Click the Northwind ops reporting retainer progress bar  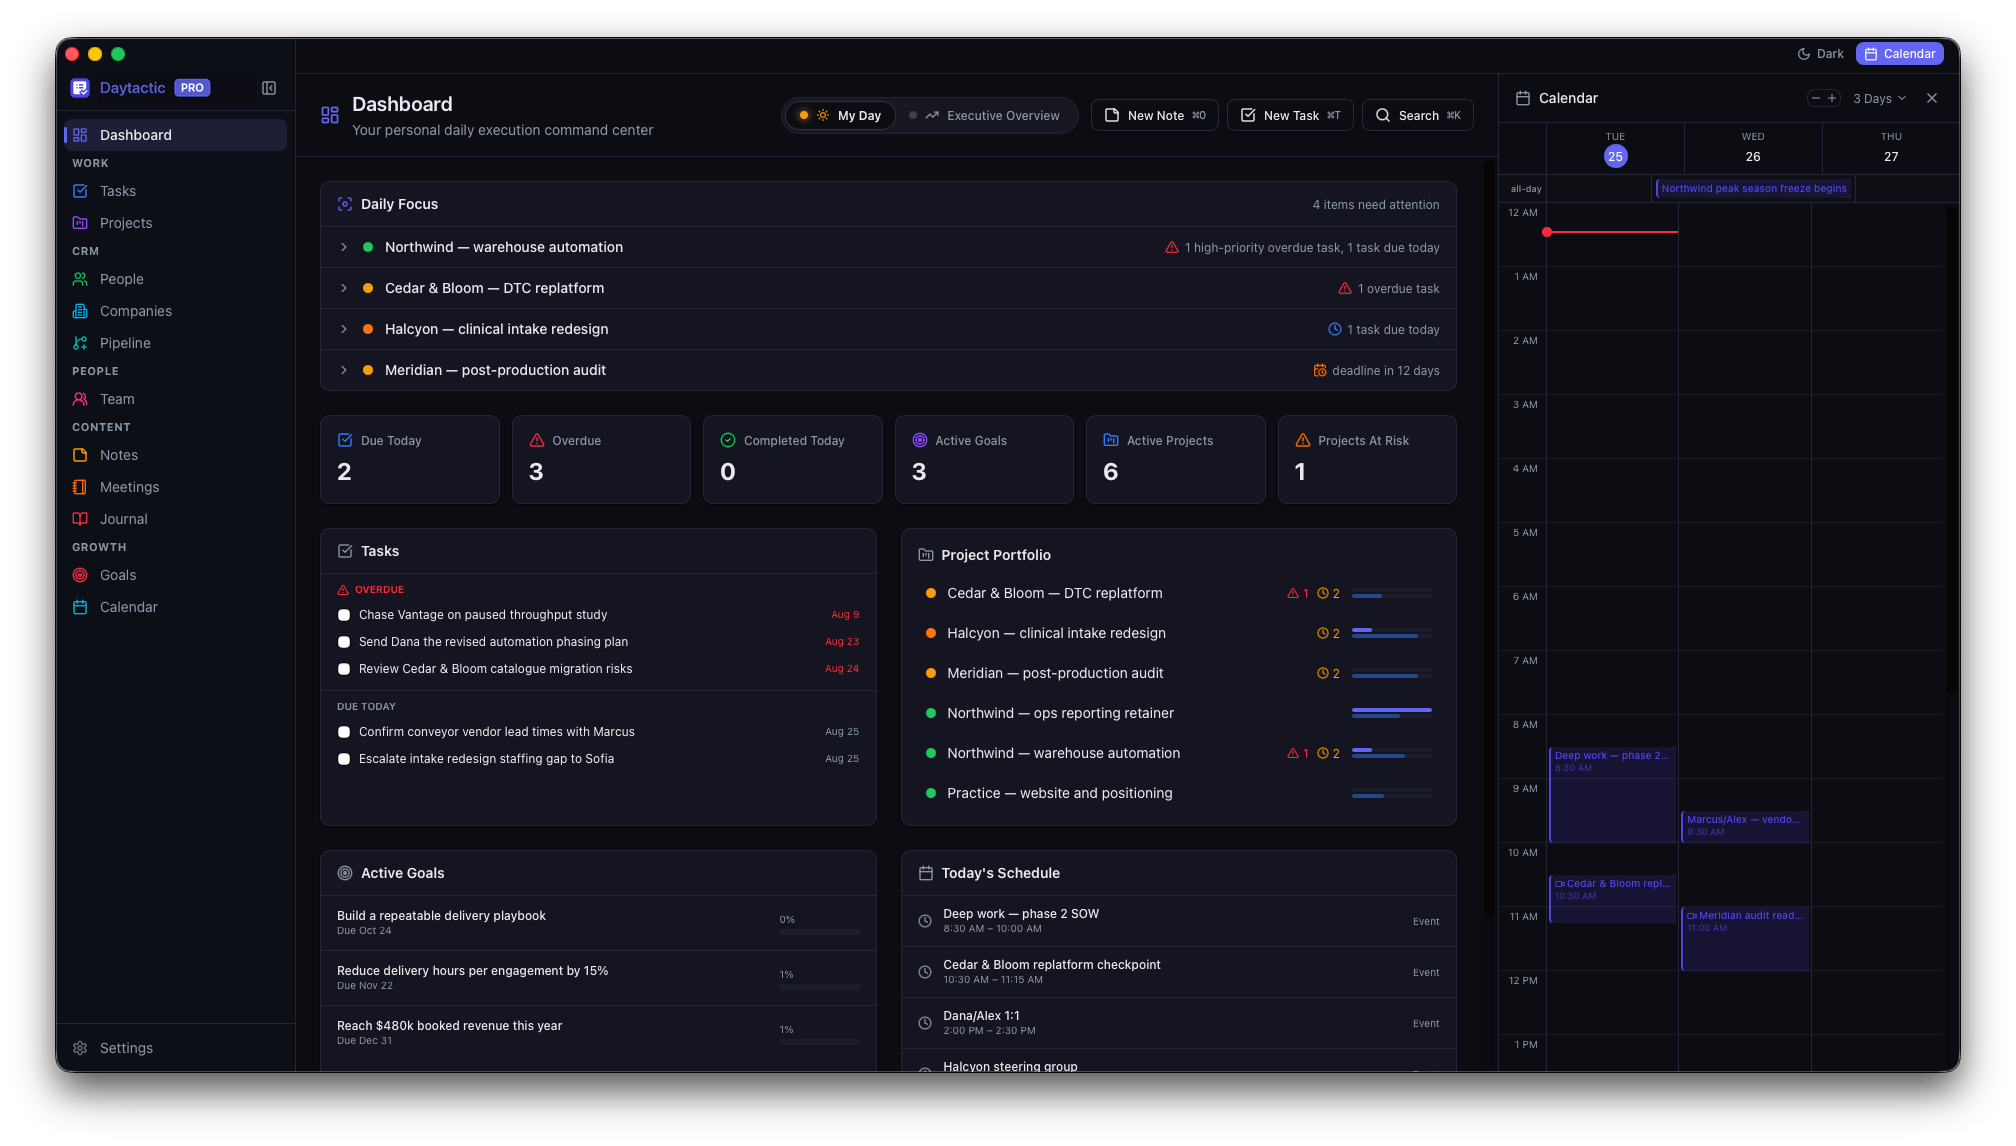[x=1391, y=713]
